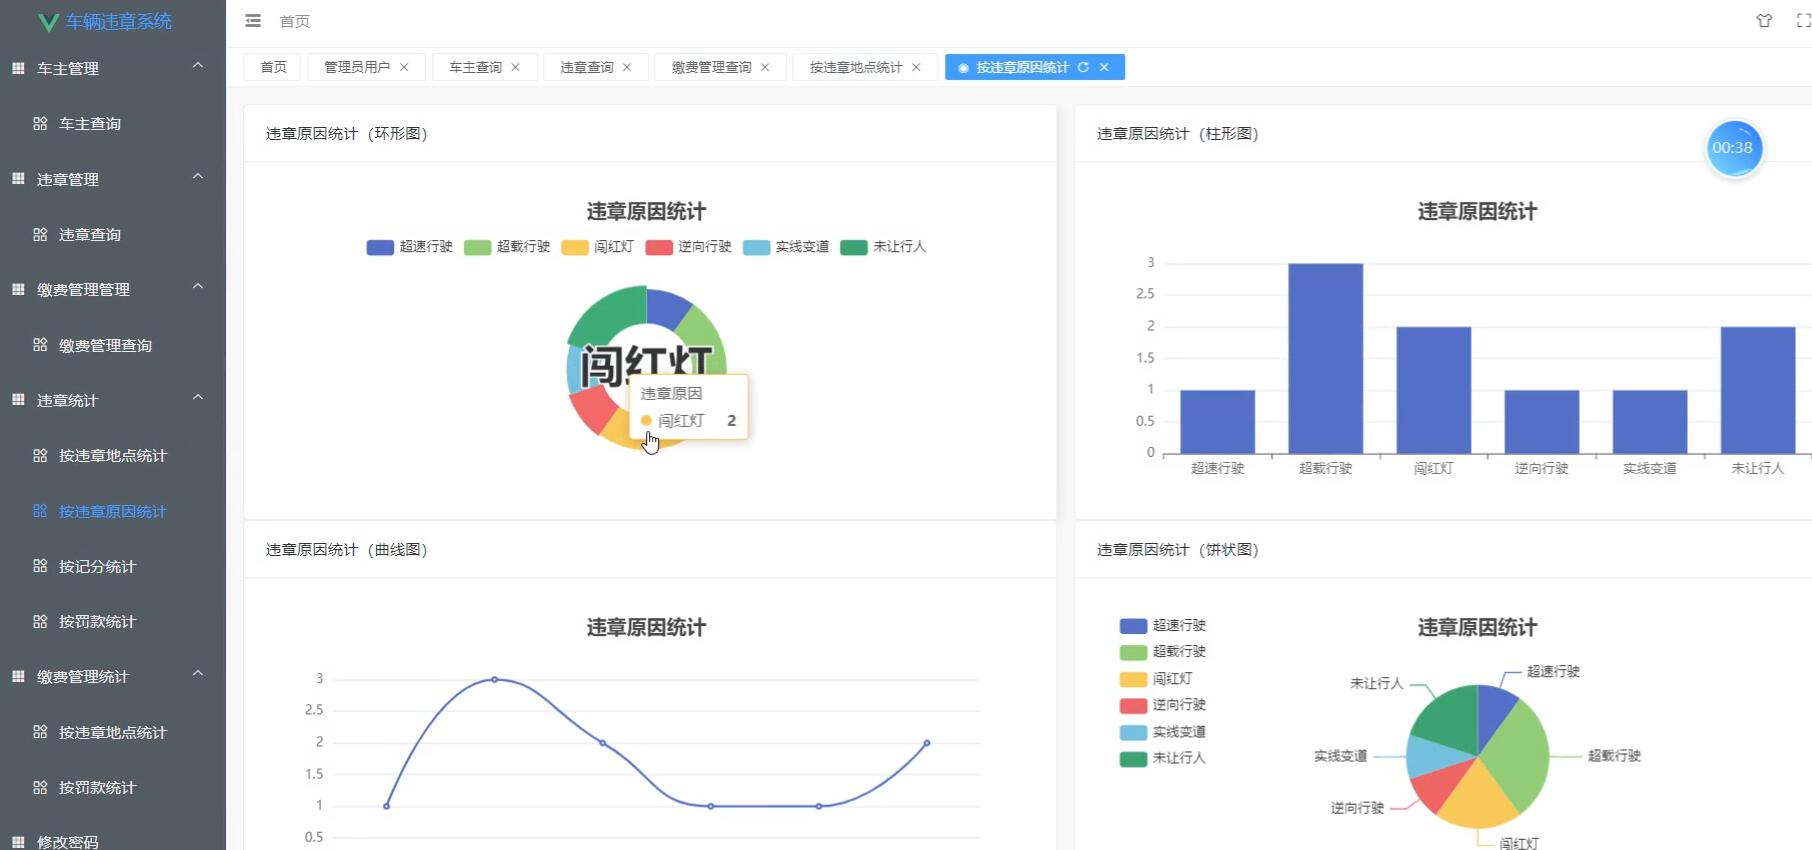Toggle 闯红灯 legend in ring chart
This screenshot has width=1812, height=850.
pyautogui.click(x=597, y=247)
